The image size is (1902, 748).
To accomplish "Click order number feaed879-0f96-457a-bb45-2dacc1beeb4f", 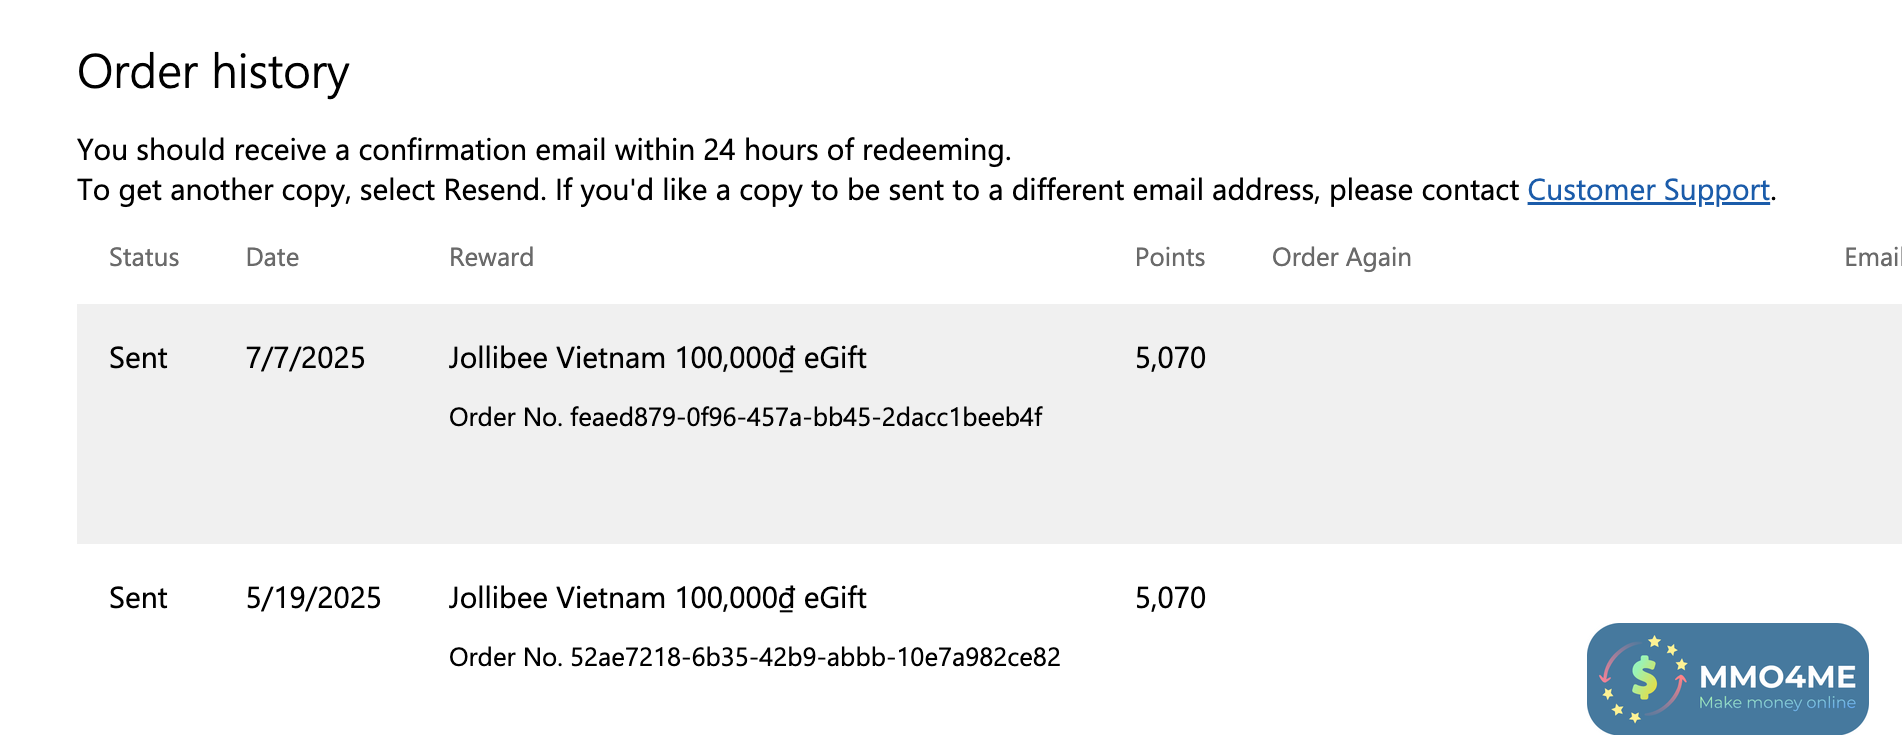I will (745, 417).
